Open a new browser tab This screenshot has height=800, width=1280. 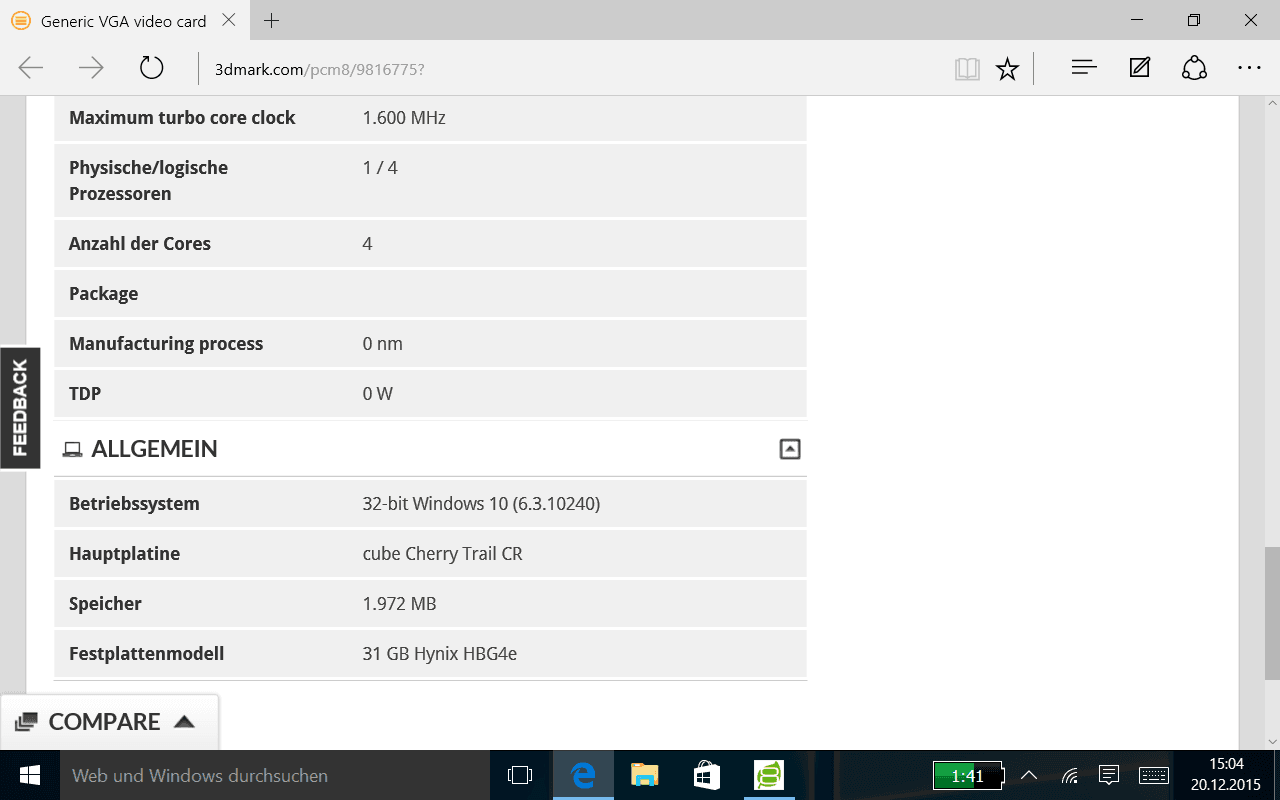pos(272,20)
